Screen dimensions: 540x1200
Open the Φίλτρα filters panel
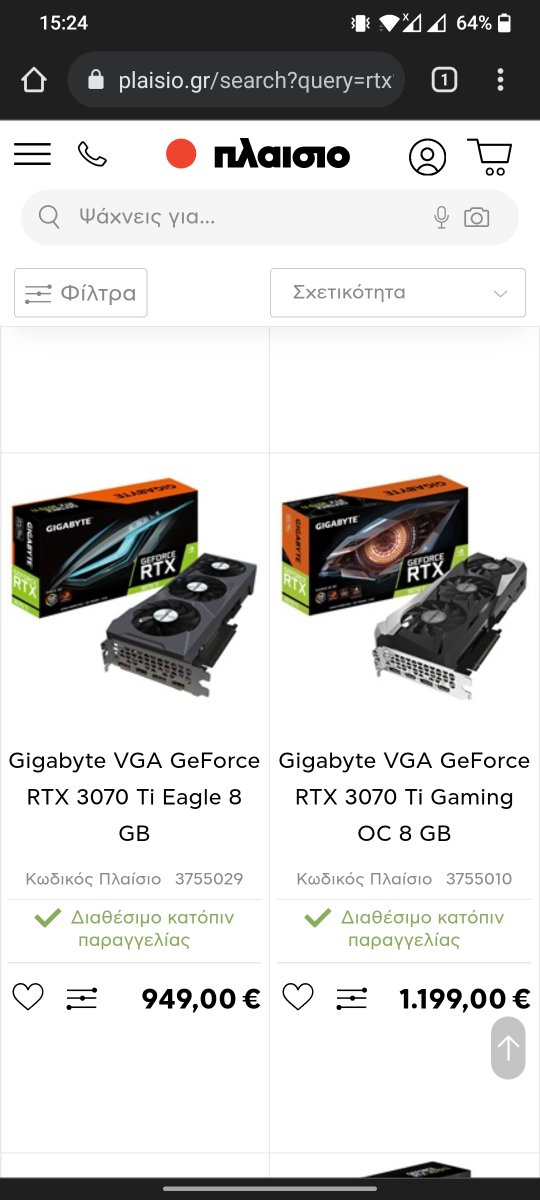tap(81, 293)
